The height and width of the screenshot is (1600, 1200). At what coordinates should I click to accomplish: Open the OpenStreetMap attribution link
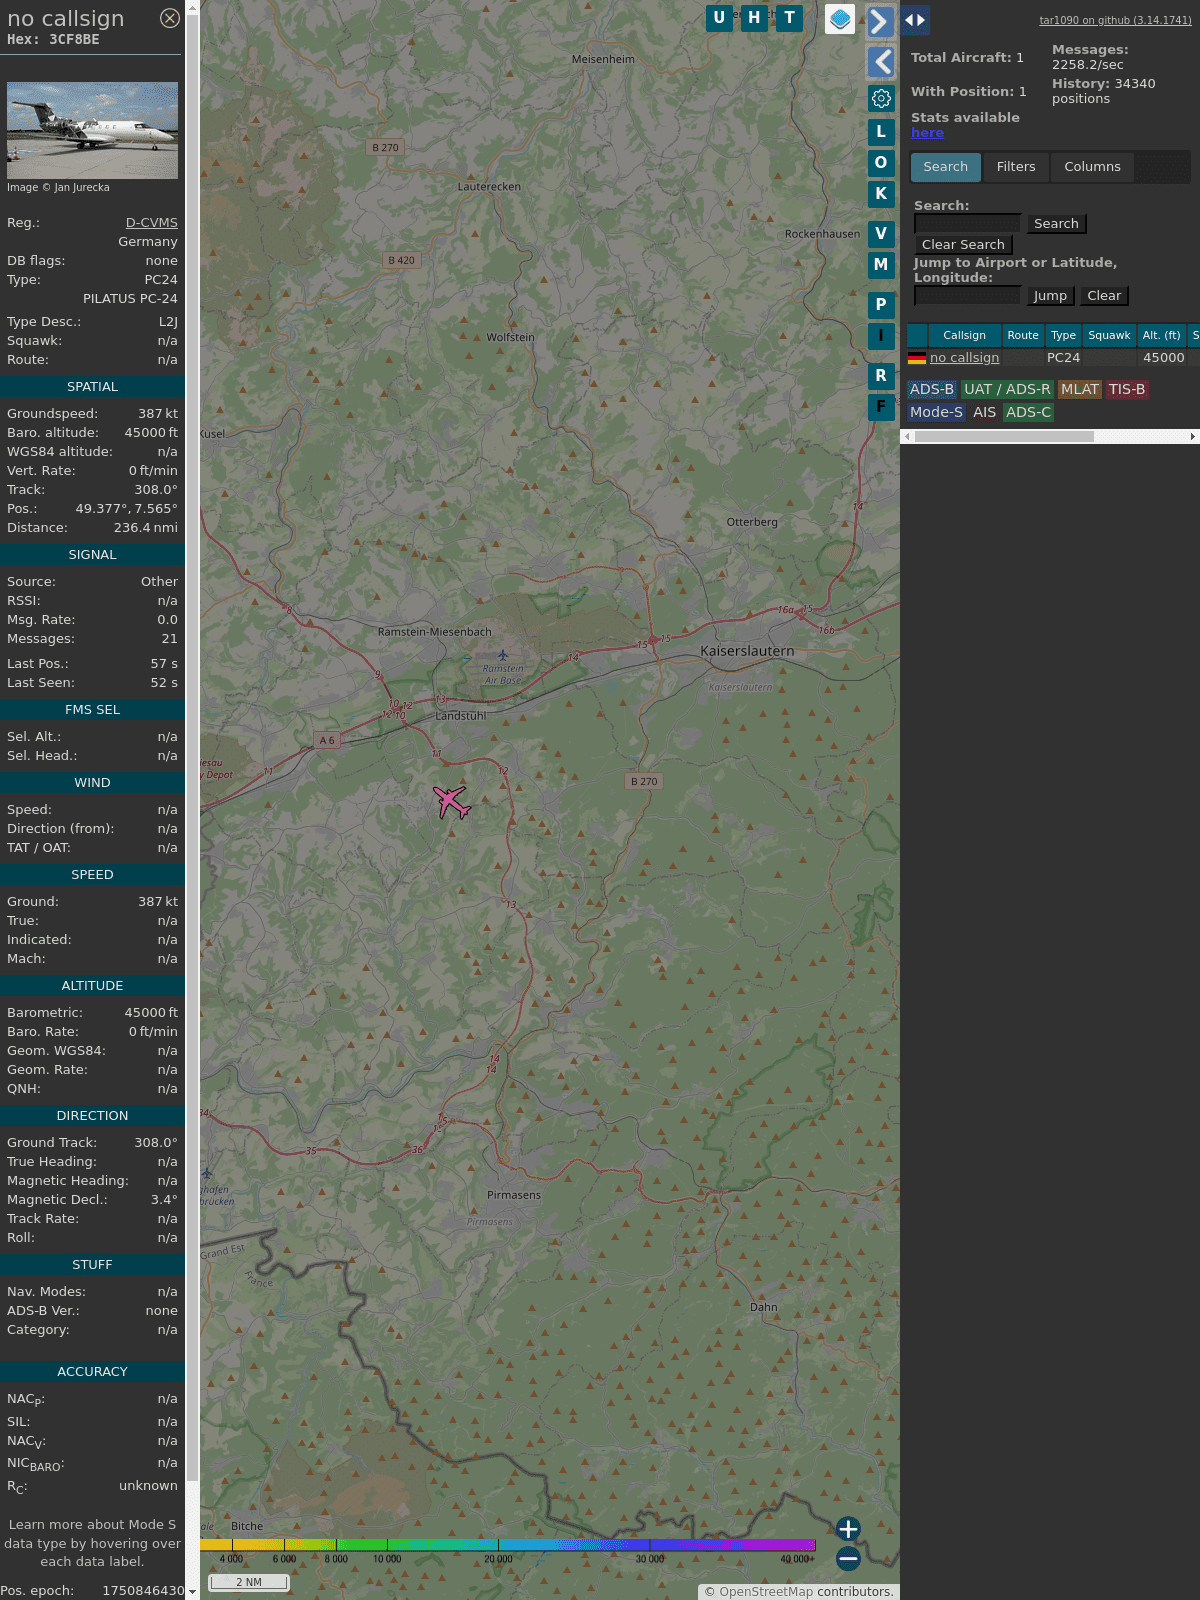[766, 1592]
